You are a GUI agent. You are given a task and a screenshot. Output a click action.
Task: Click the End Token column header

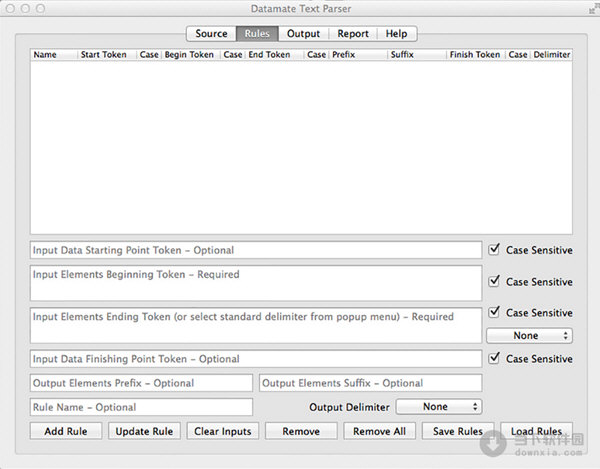pyautogui.click(x=274, y=55)
